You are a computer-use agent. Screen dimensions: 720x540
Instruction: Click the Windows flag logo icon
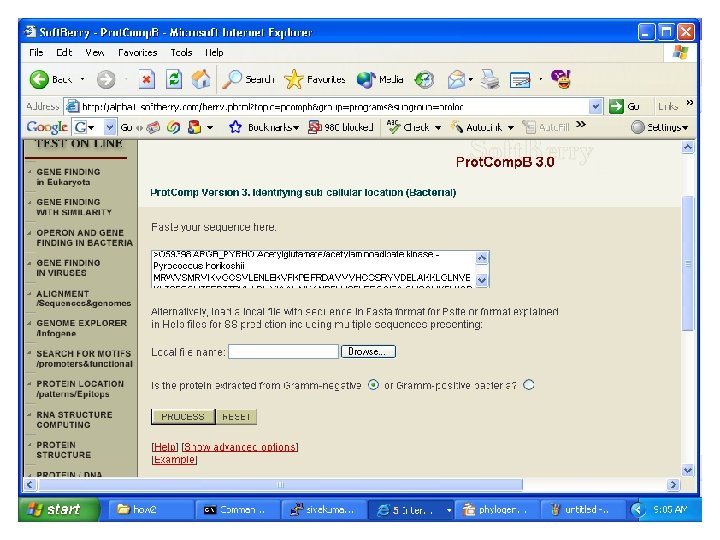681,52
